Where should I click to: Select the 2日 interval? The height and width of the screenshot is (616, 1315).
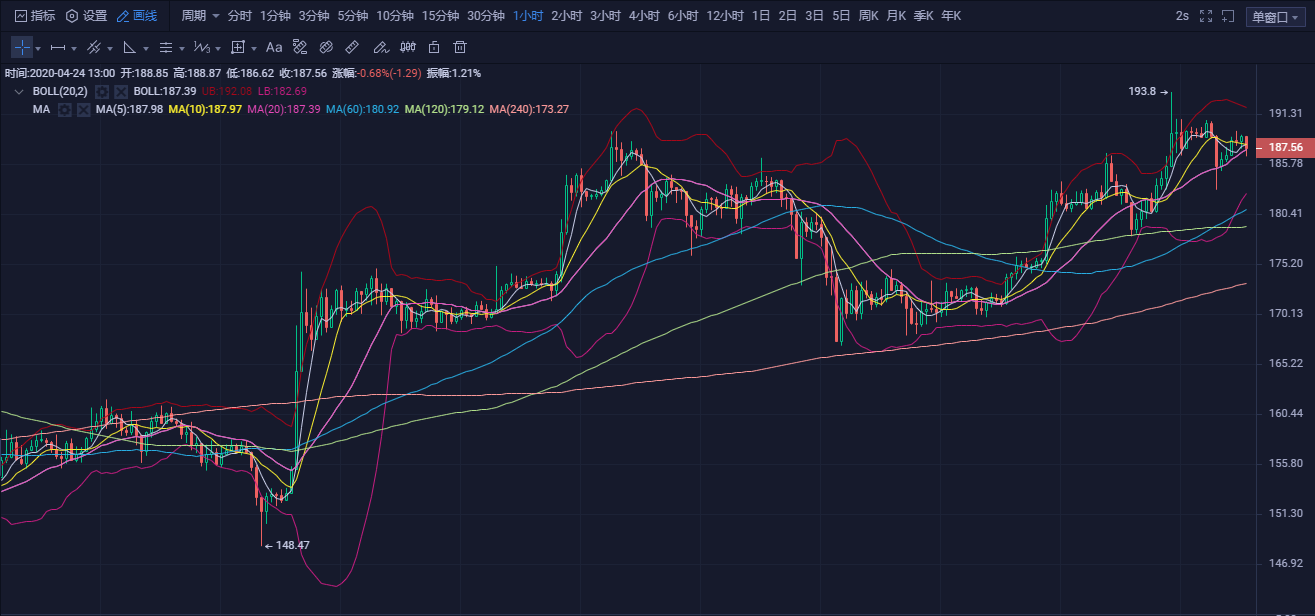(788, 16)
